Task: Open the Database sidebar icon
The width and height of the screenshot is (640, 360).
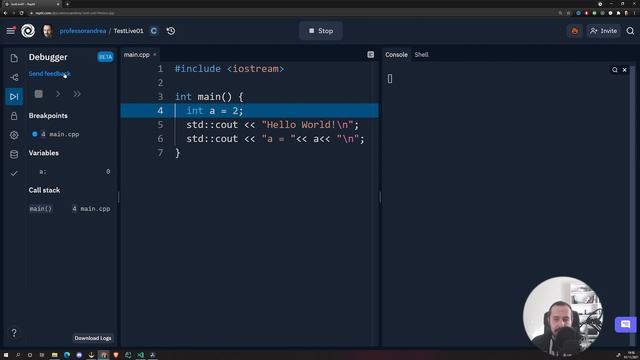Action: coord(14,154)
